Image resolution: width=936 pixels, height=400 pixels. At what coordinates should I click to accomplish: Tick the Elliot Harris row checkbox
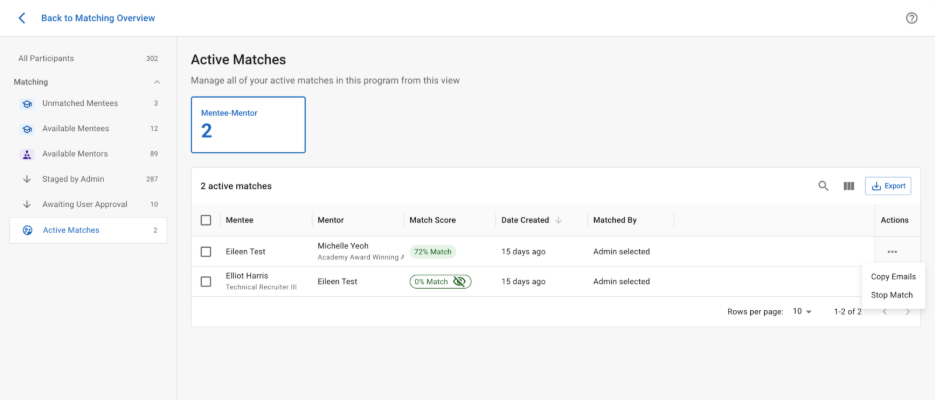click(x=206, y=282)
